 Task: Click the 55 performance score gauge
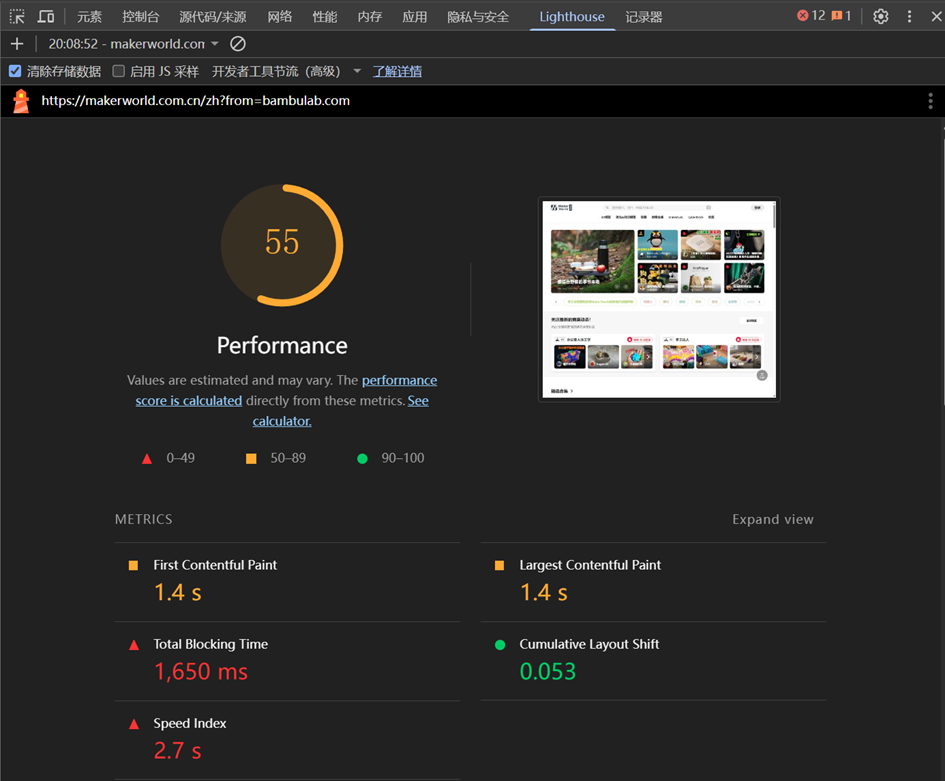coord(282,245)
